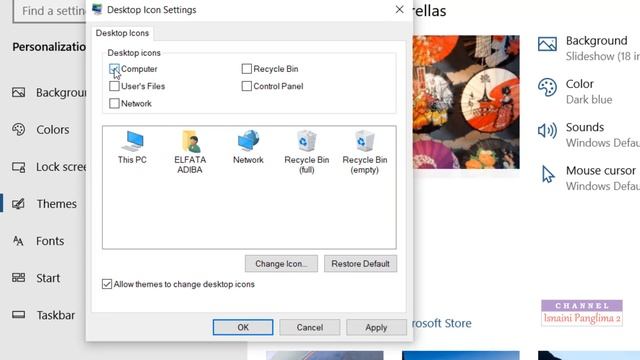Click the Restore Default button
The width and height of the screenshot is (640, 360).
coord(360,264)
